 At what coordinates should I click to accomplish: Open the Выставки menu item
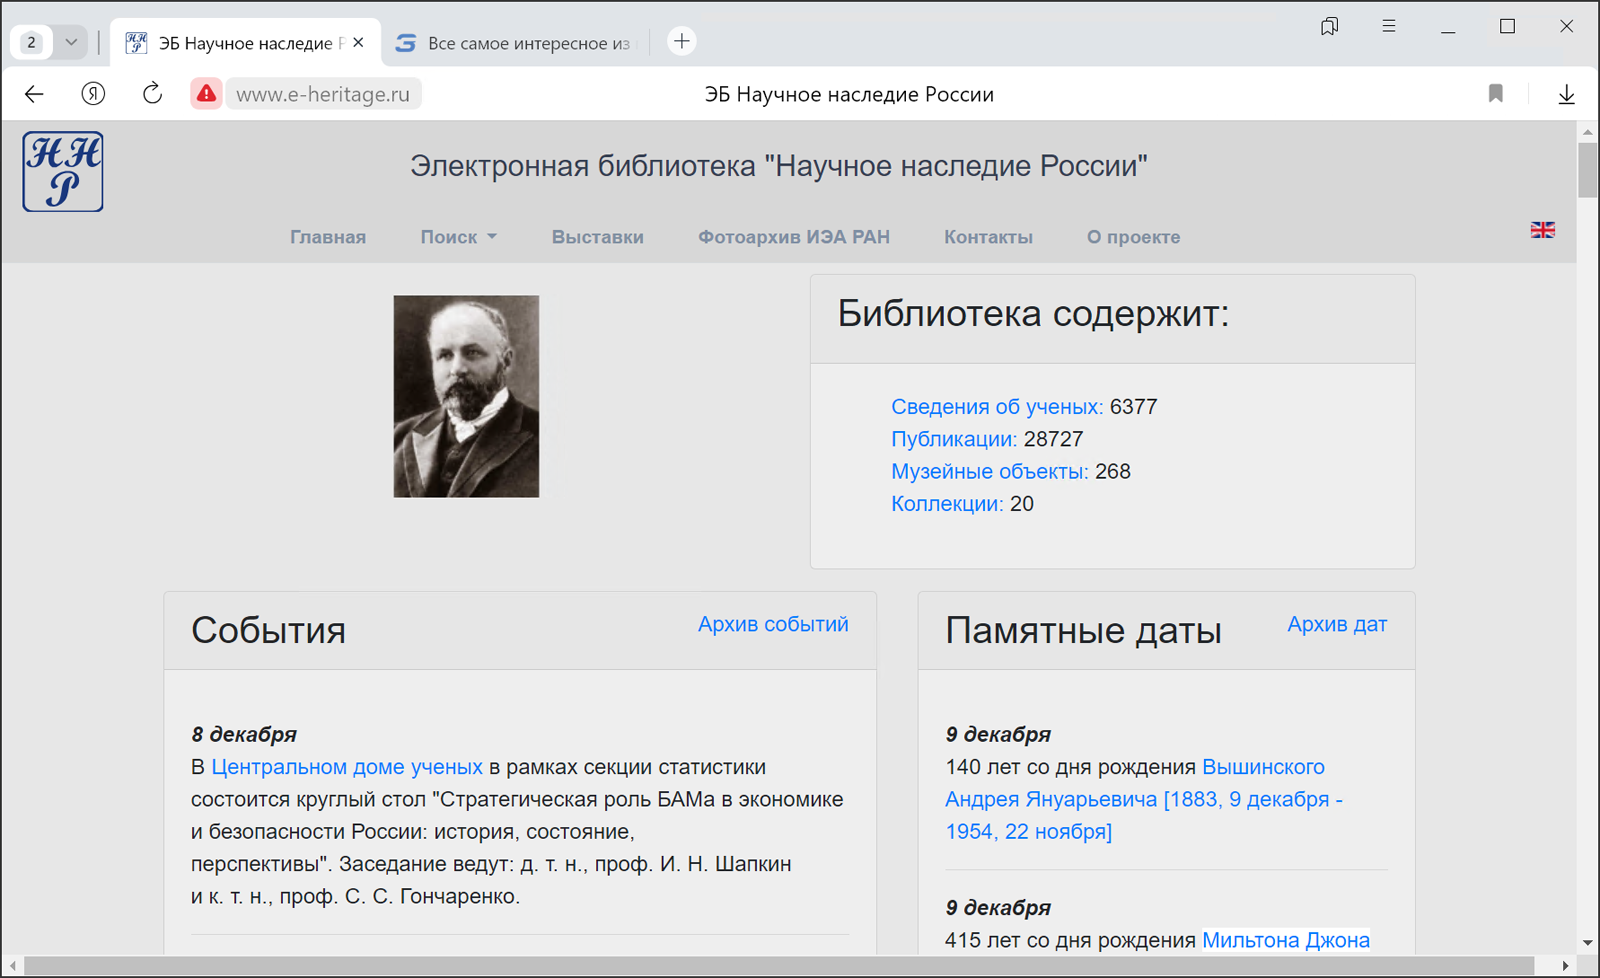[597, 237]
